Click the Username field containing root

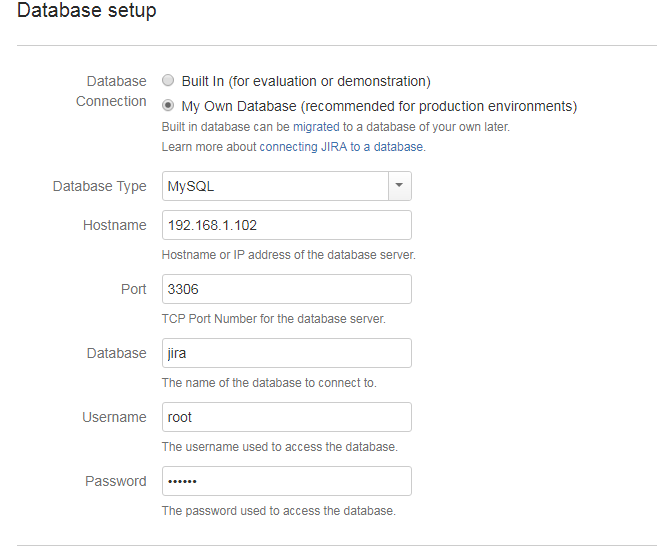(x=286, y=417)
